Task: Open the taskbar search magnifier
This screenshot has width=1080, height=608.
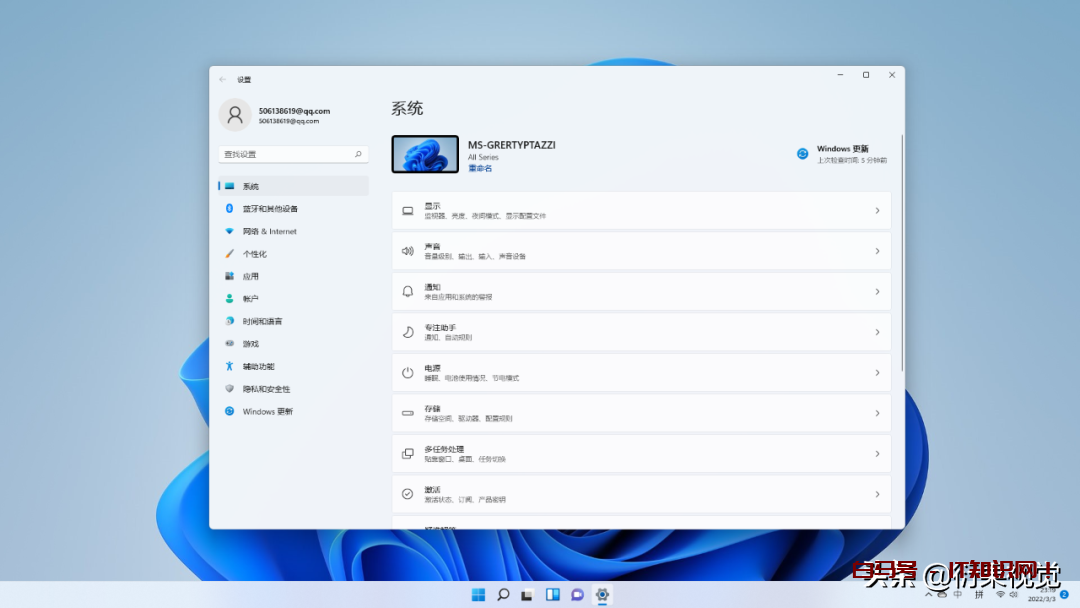Action: 503,595
